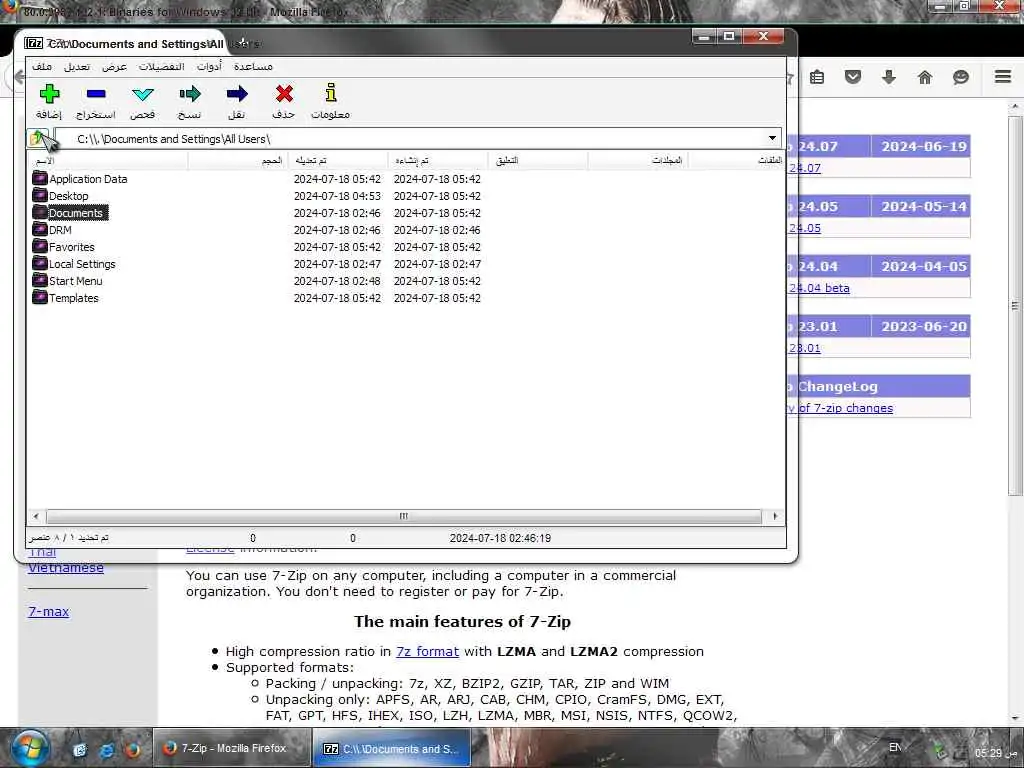Click the blue minus Extract (استخراج) icon
The width and height of the screenshot is (1024, 768).
96,94
